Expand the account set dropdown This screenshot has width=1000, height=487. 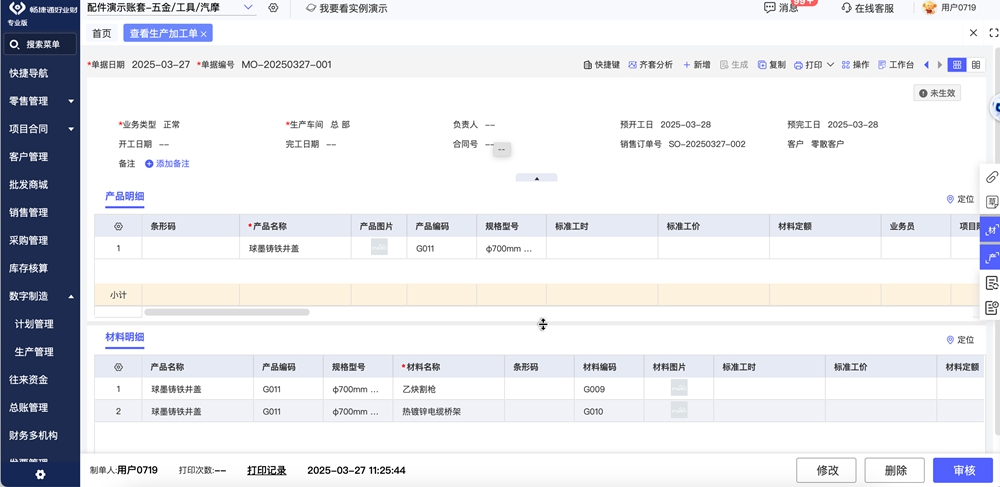[x=249, y=8]
